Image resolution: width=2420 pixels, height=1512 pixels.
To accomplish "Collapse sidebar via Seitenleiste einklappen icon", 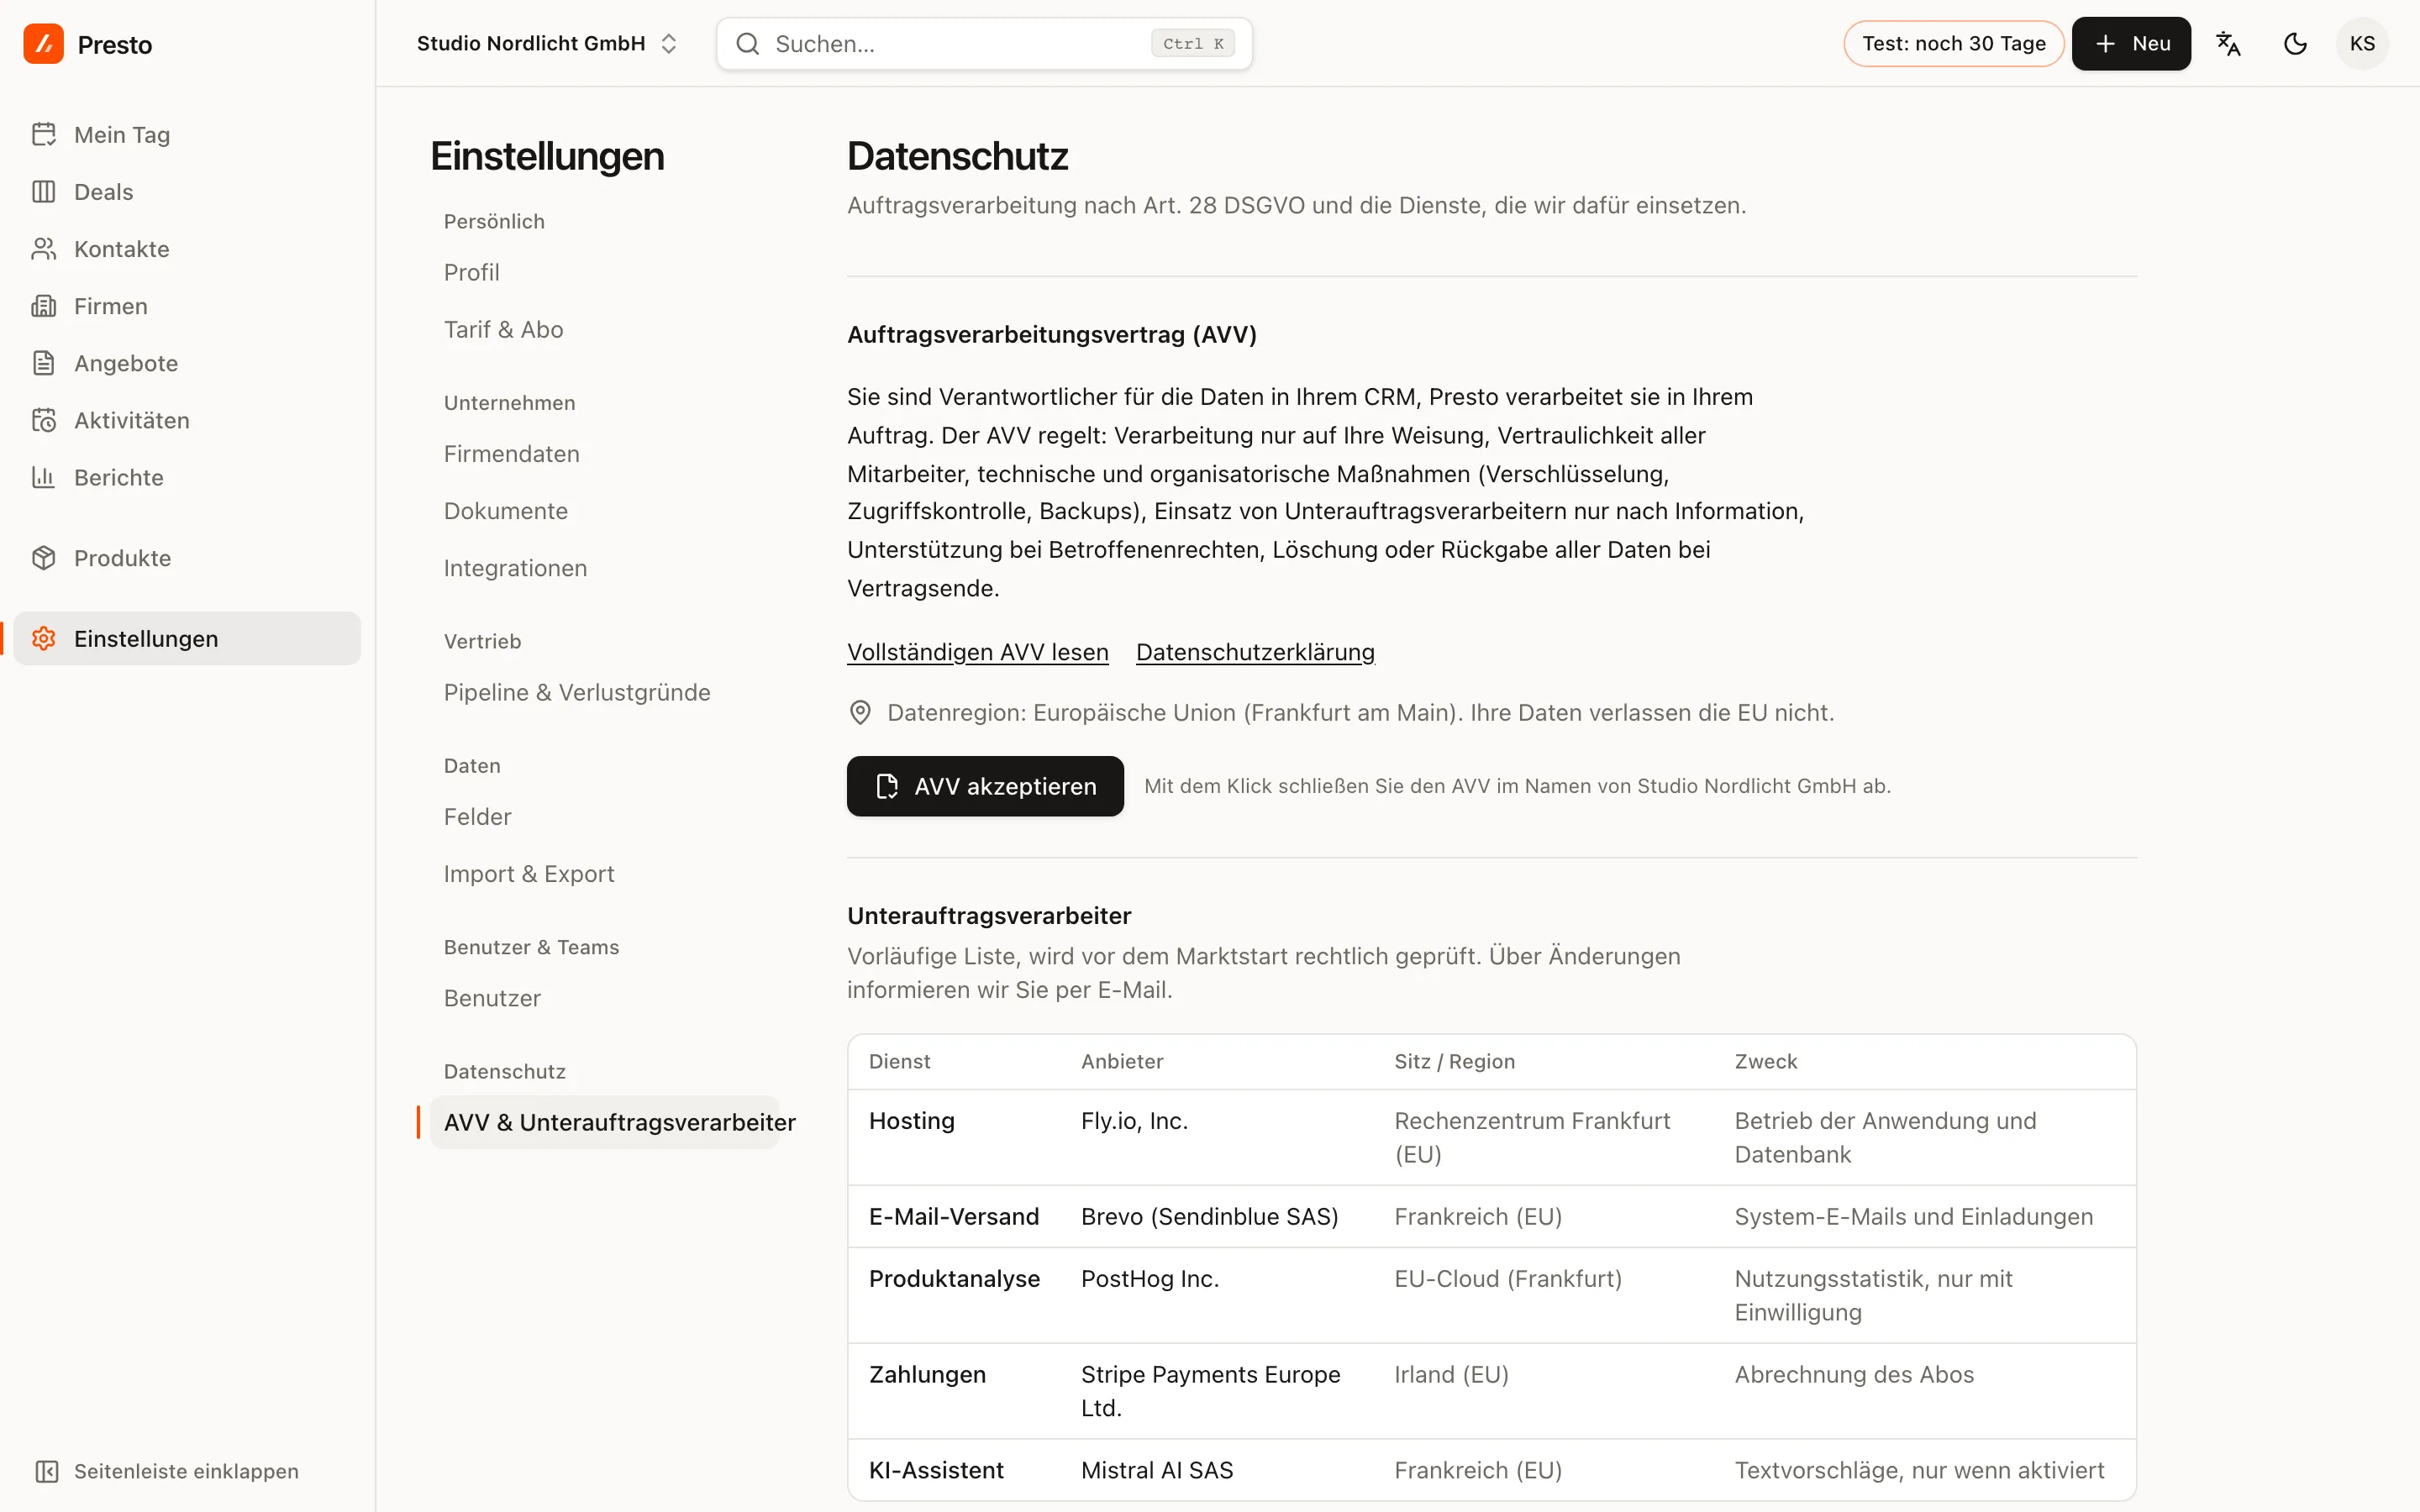I will pos(46,1471).
